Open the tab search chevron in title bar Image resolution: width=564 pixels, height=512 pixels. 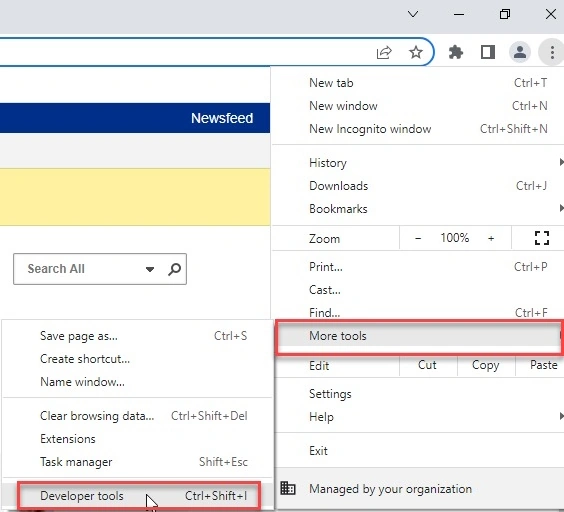(413, 14)
